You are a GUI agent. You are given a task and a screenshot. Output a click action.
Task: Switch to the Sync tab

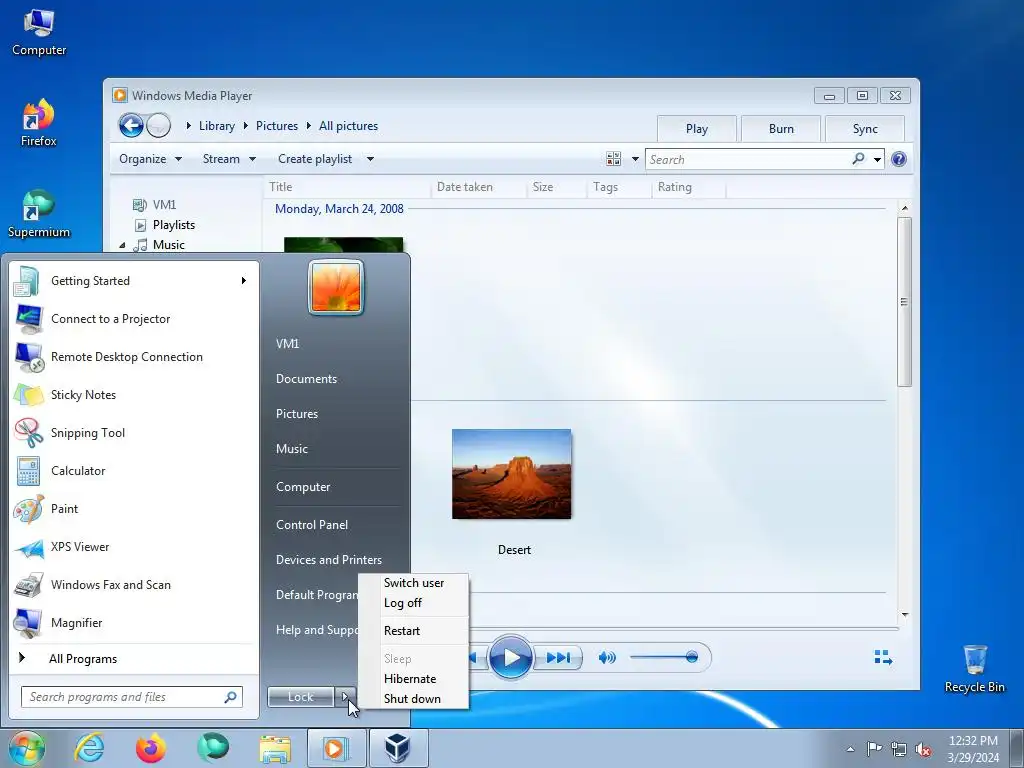tap(865, 129)
